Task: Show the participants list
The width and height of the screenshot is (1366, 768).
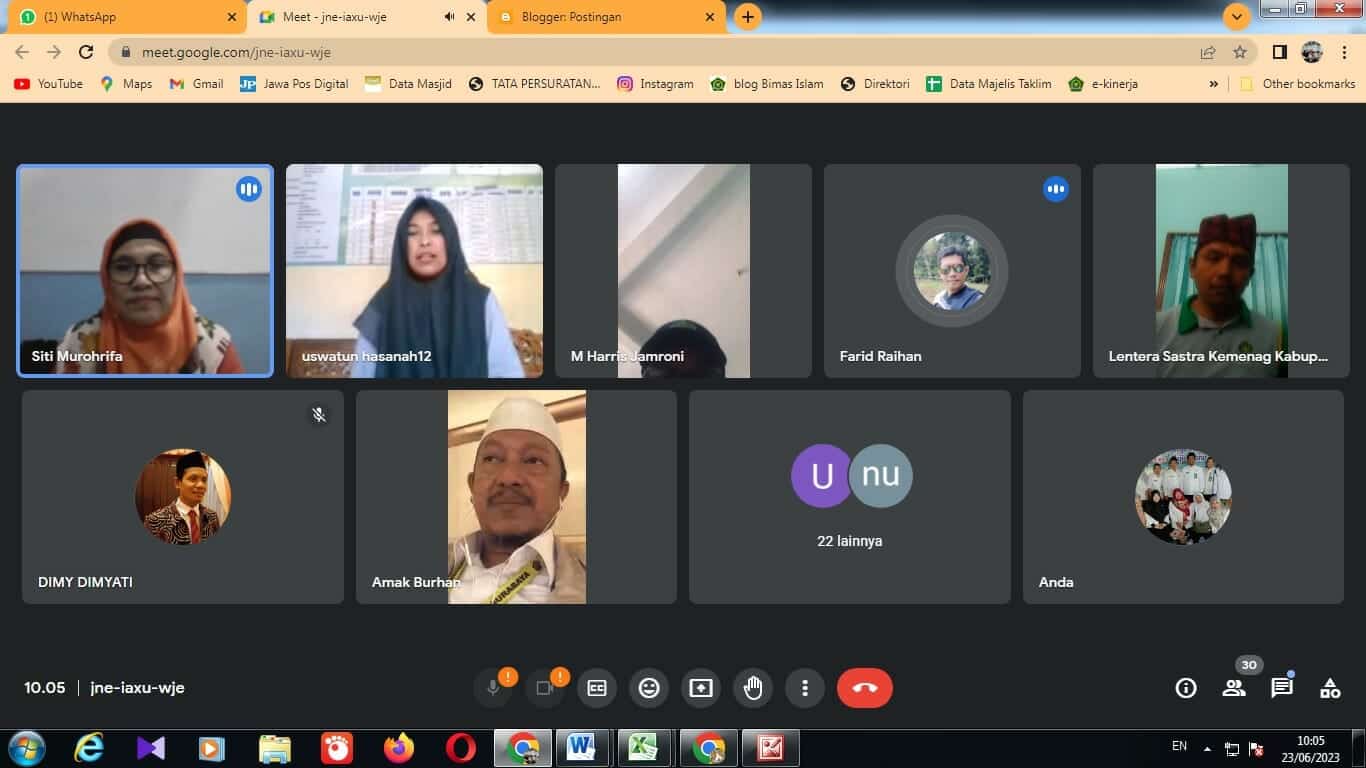Action: pos(1234,688)
